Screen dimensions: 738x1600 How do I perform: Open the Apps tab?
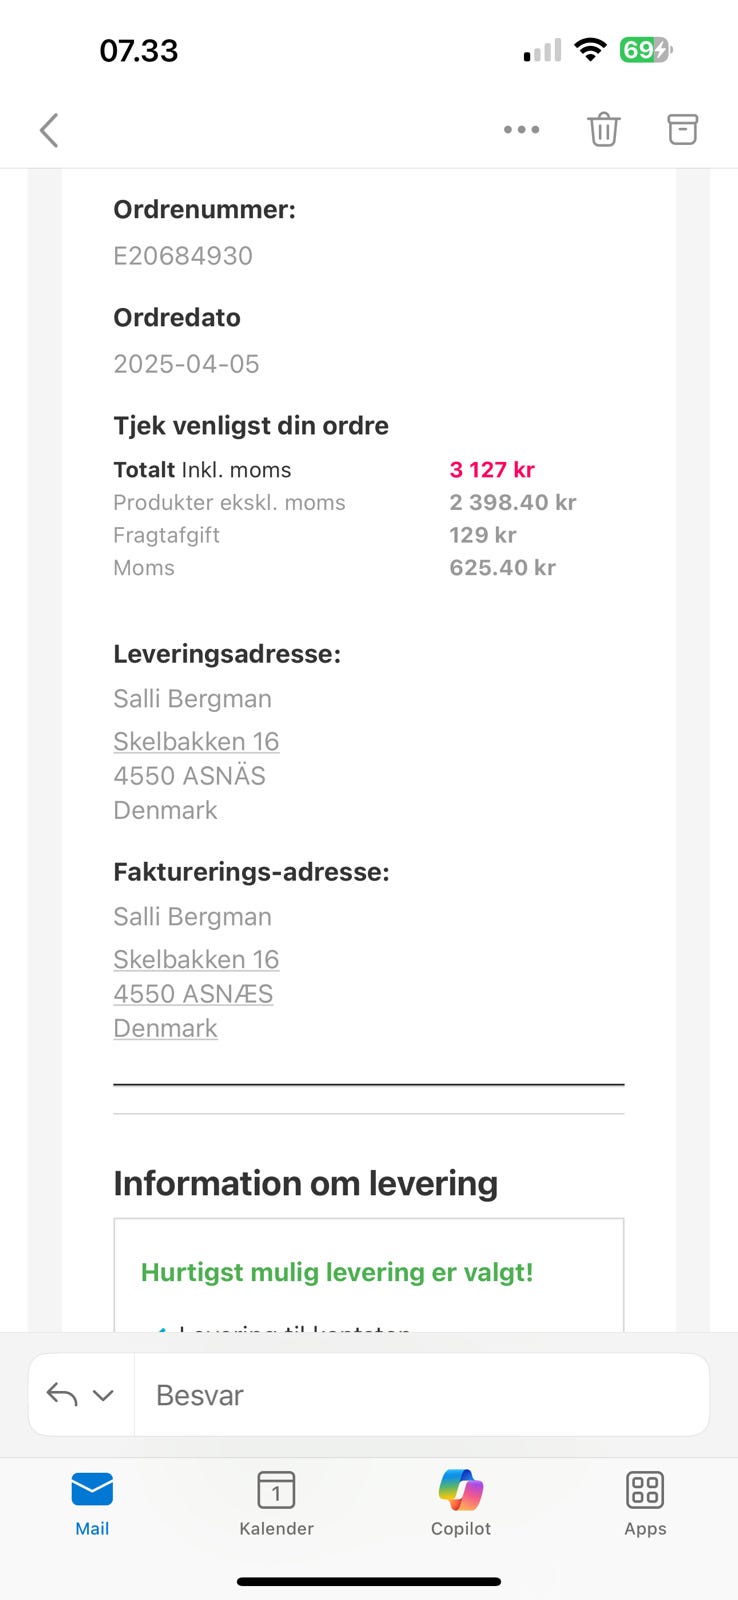point(645,1503)
